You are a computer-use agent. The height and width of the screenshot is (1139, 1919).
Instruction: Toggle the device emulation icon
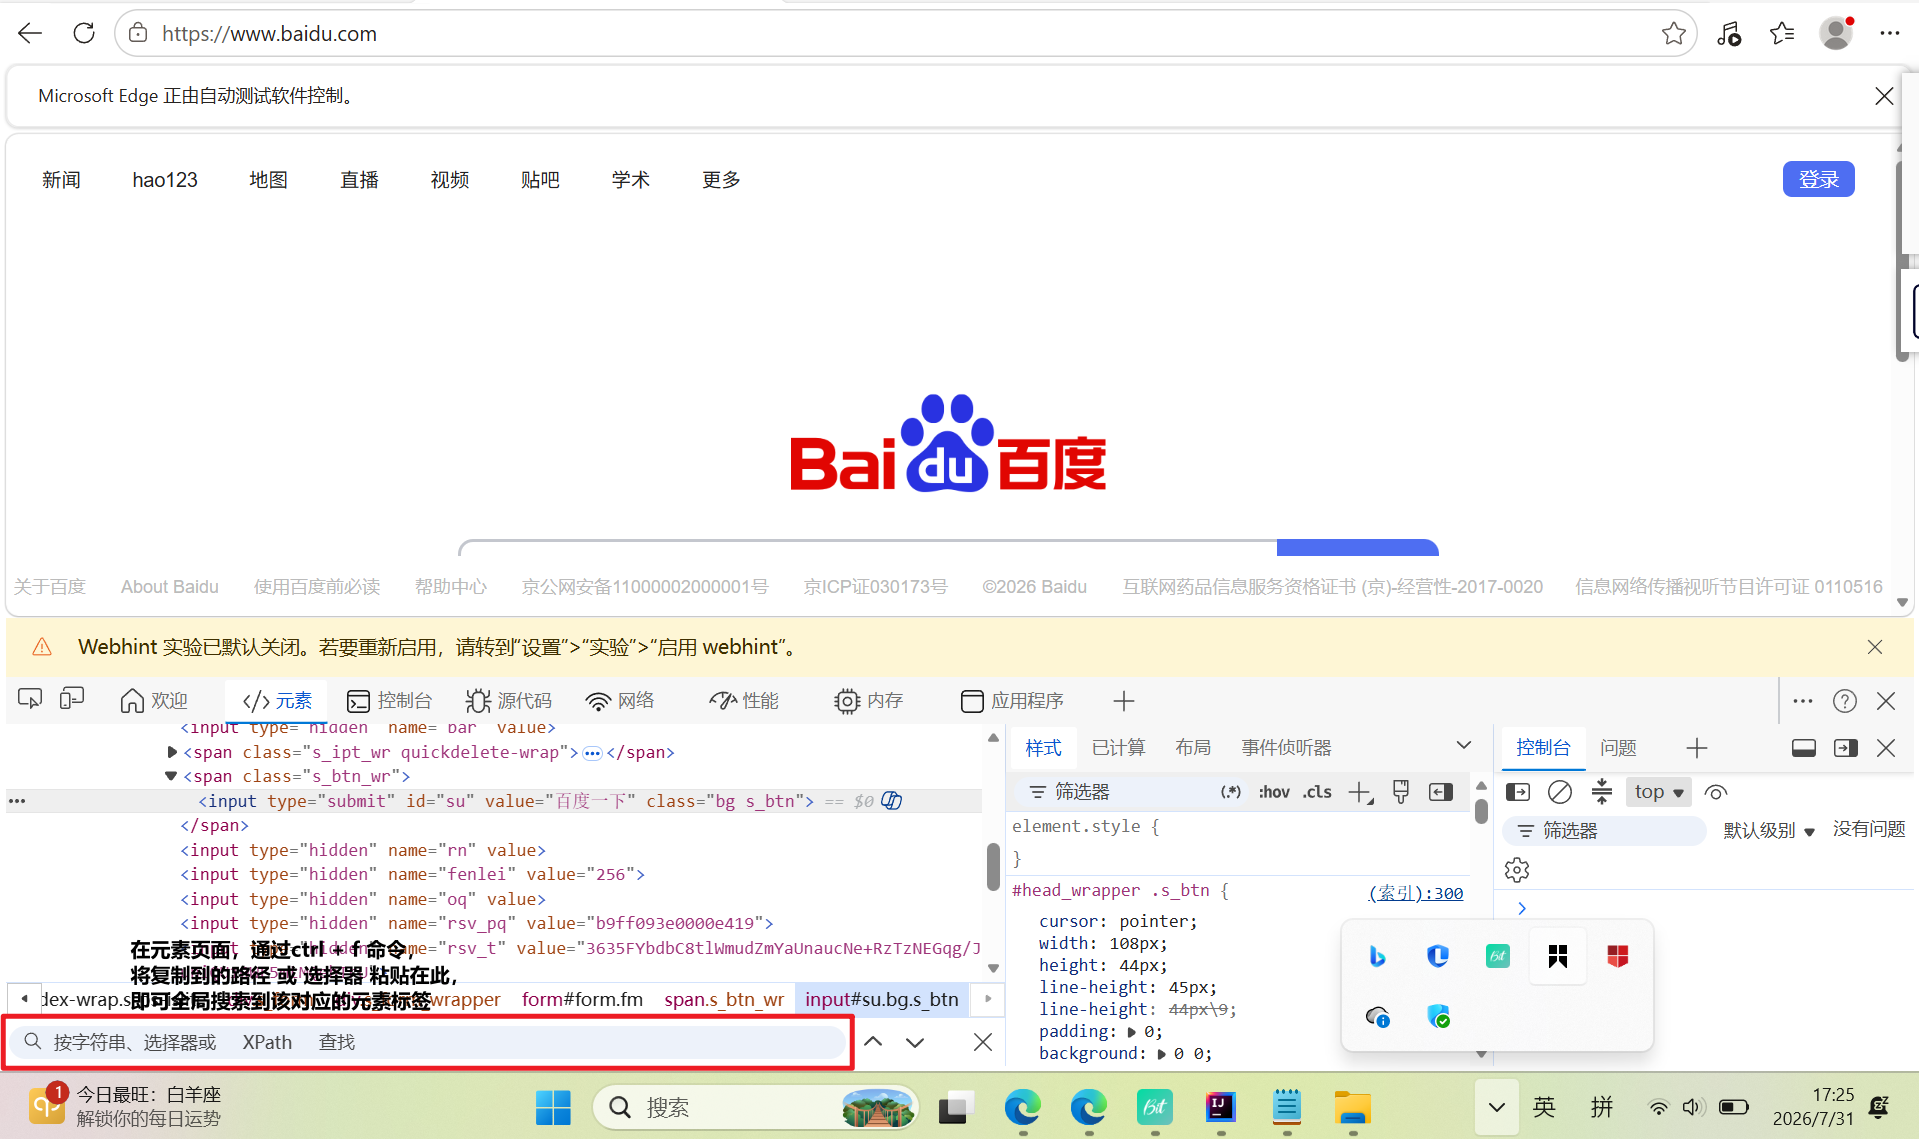point(72,700)
